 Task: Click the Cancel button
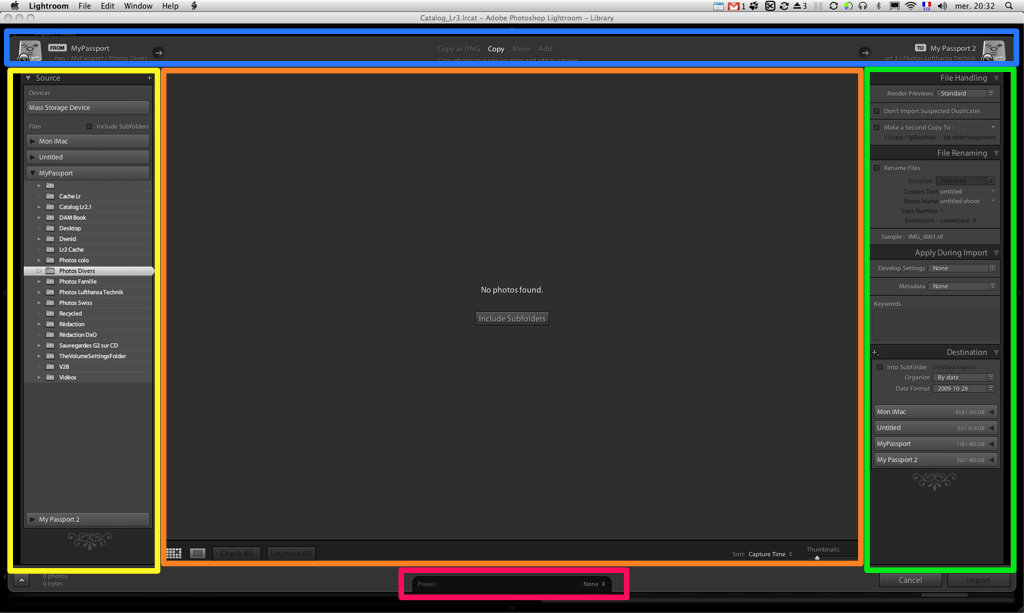910,580
